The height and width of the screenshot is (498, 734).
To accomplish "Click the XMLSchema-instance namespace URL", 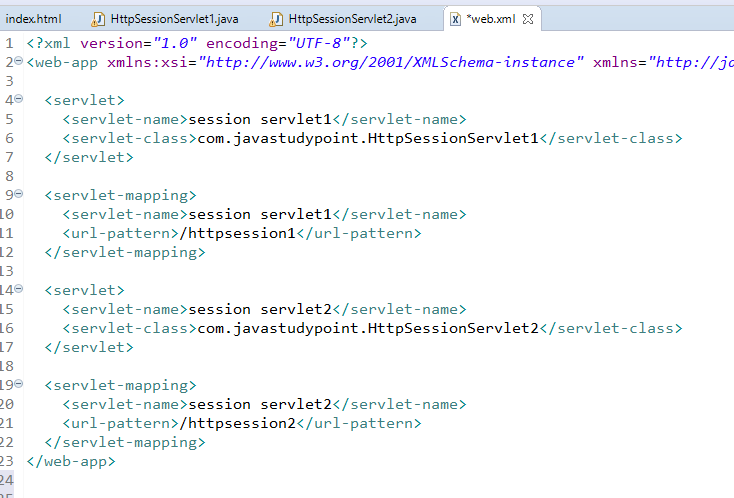I will [391, 62].
